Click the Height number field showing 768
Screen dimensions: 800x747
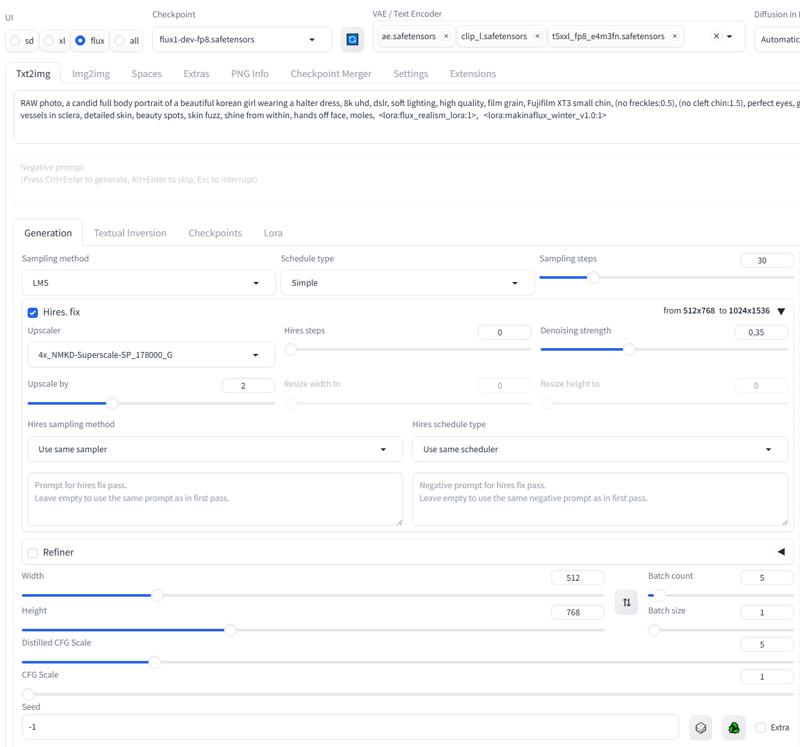point(578,612)
